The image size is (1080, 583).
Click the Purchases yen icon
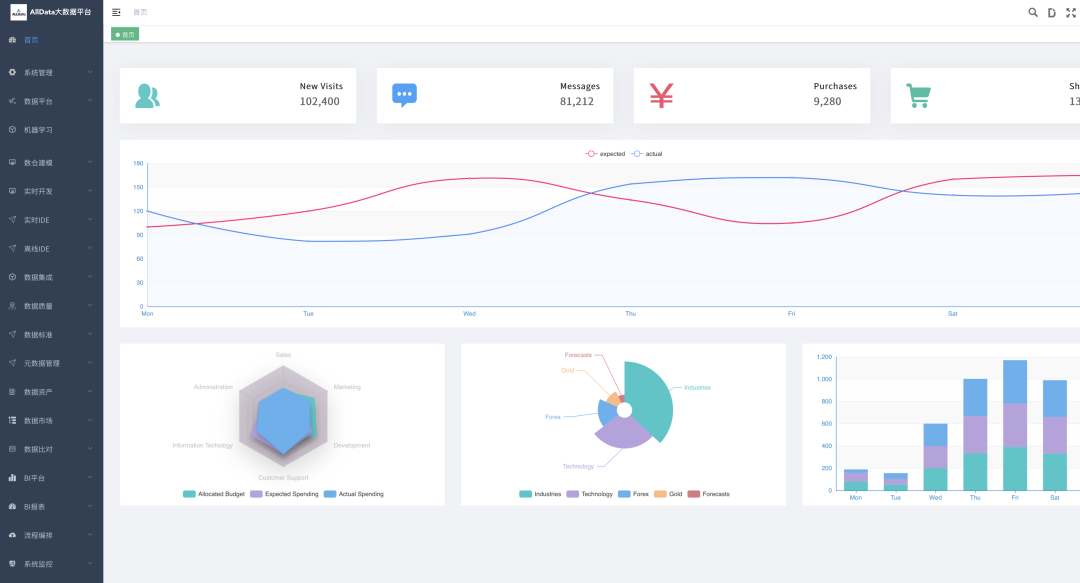pos(661,95)
